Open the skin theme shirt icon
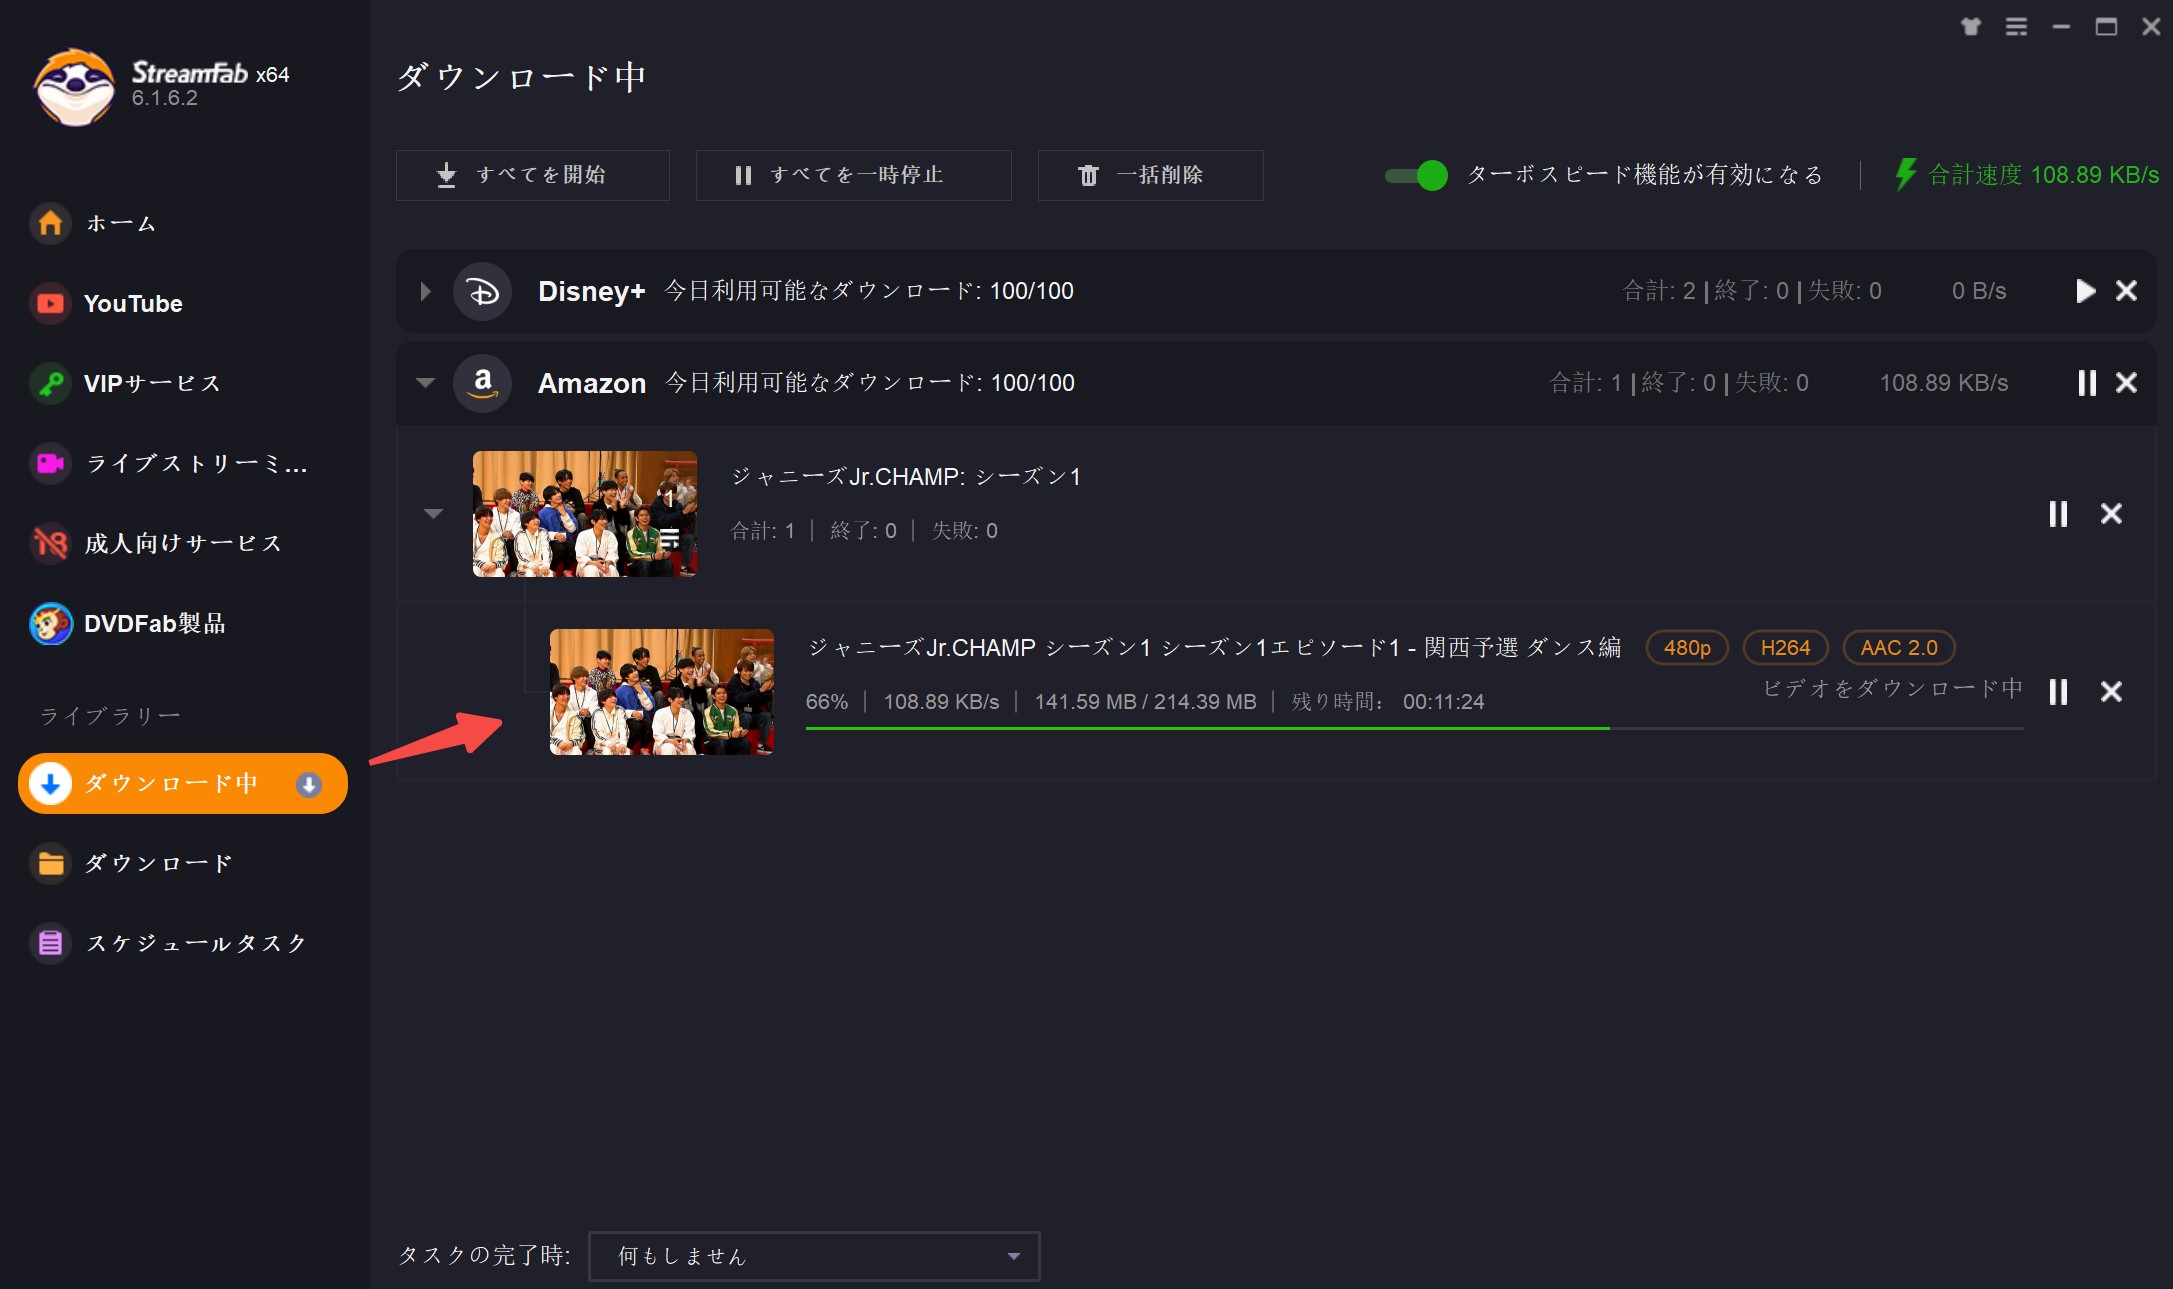The image size is (2173, 1289). pos(1971,27)
